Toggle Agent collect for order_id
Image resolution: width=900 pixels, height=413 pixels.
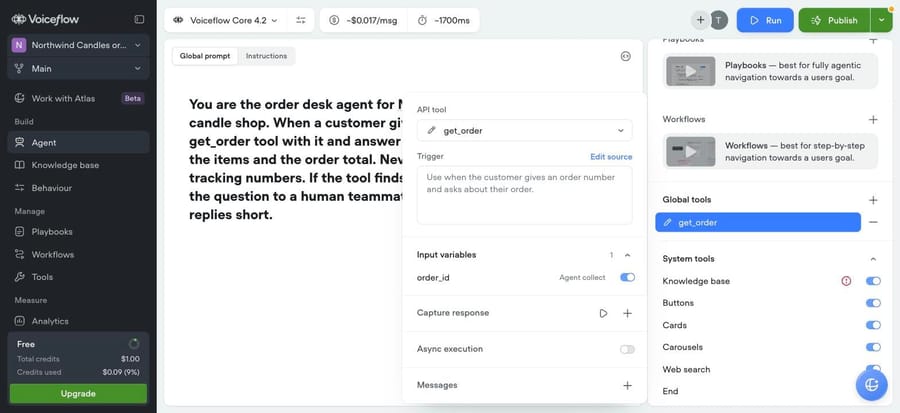(627, 278)
